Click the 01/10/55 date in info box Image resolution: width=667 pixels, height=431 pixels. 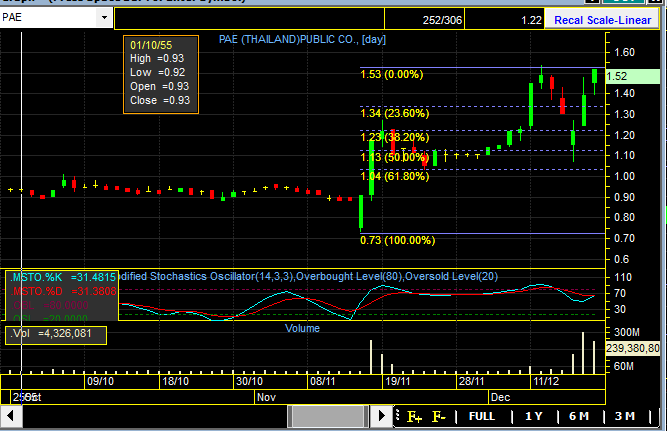click(x=151, y=45)
